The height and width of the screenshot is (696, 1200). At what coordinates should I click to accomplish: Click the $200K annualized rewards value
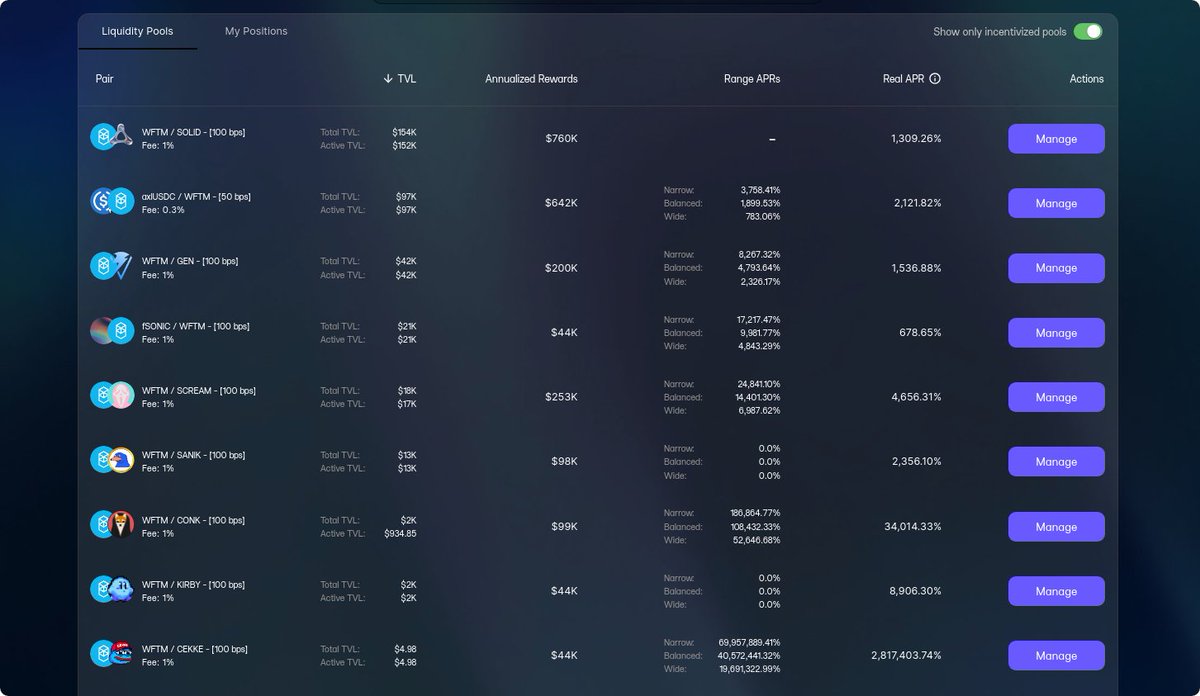[561, 268]
